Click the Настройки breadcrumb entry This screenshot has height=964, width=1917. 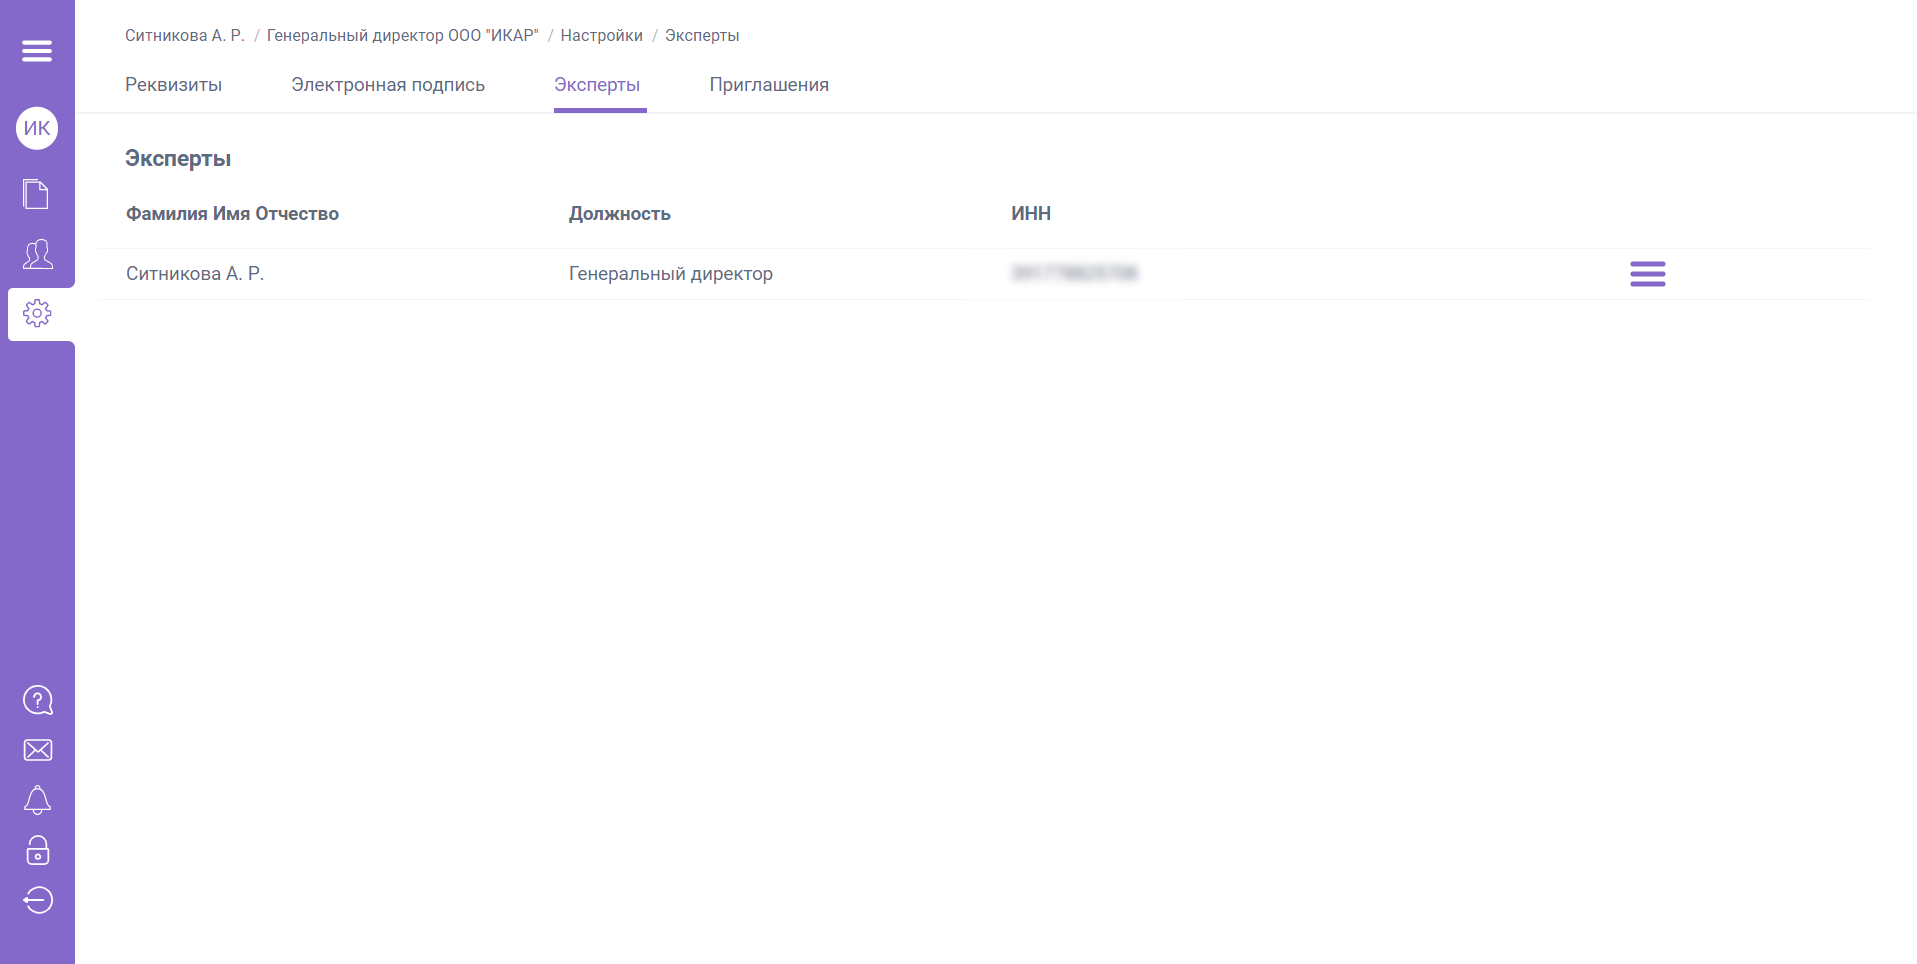pyautogui.click(x=602, y=34)
